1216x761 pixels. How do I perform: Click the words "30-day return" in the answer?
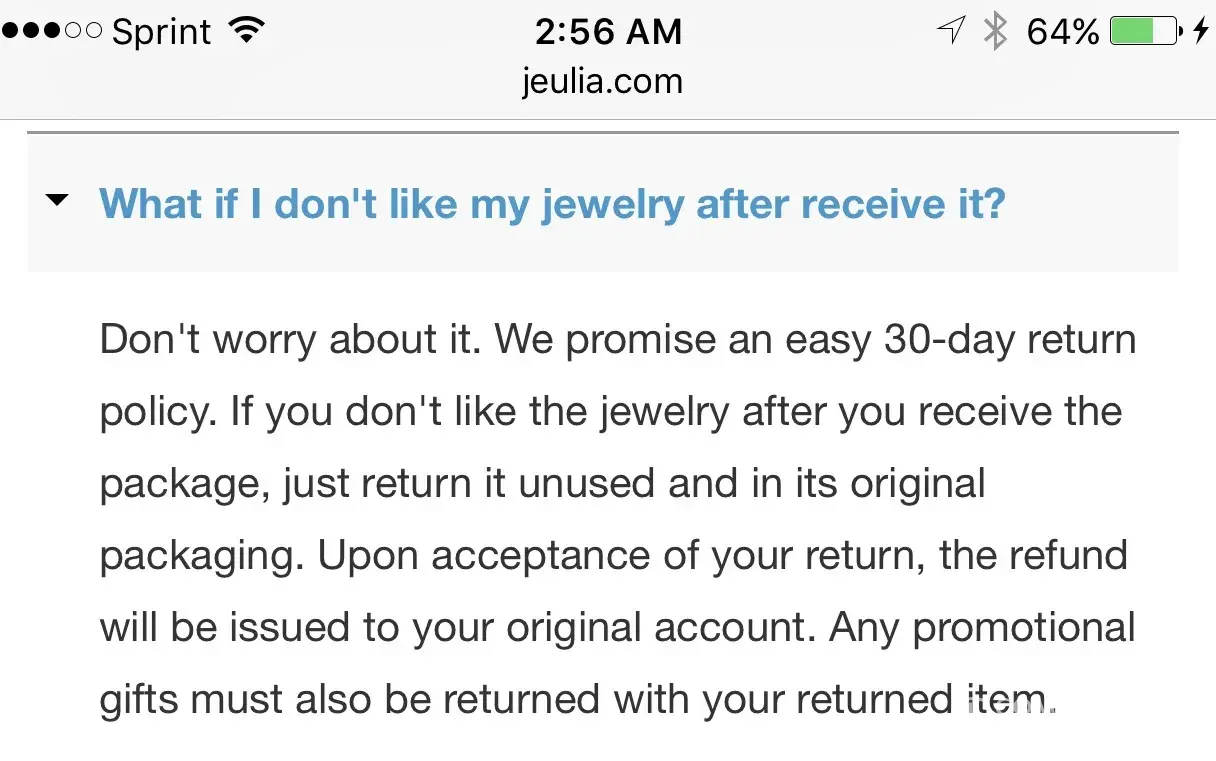pos(1010,340)
